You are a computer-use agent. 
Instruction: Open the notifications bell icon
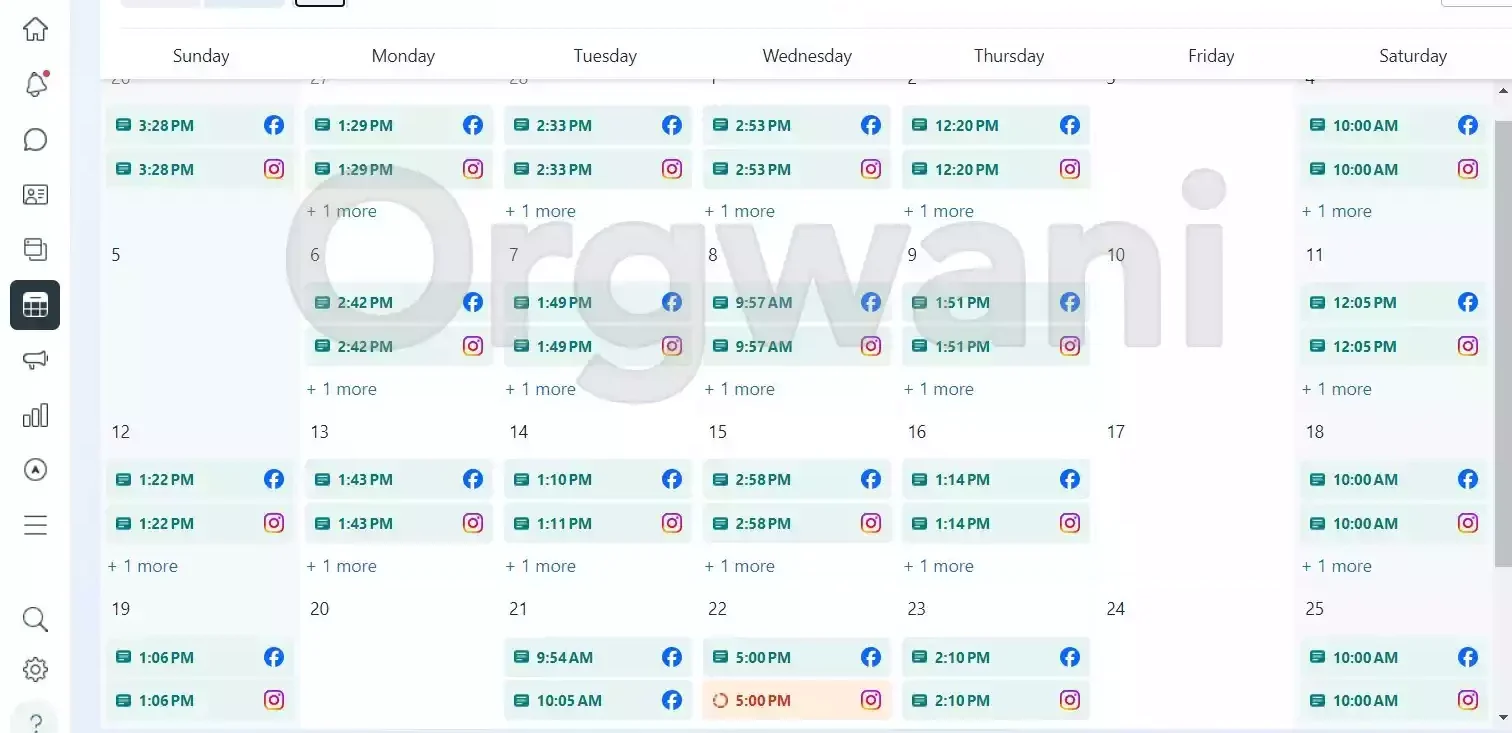[x=35, y=85]
